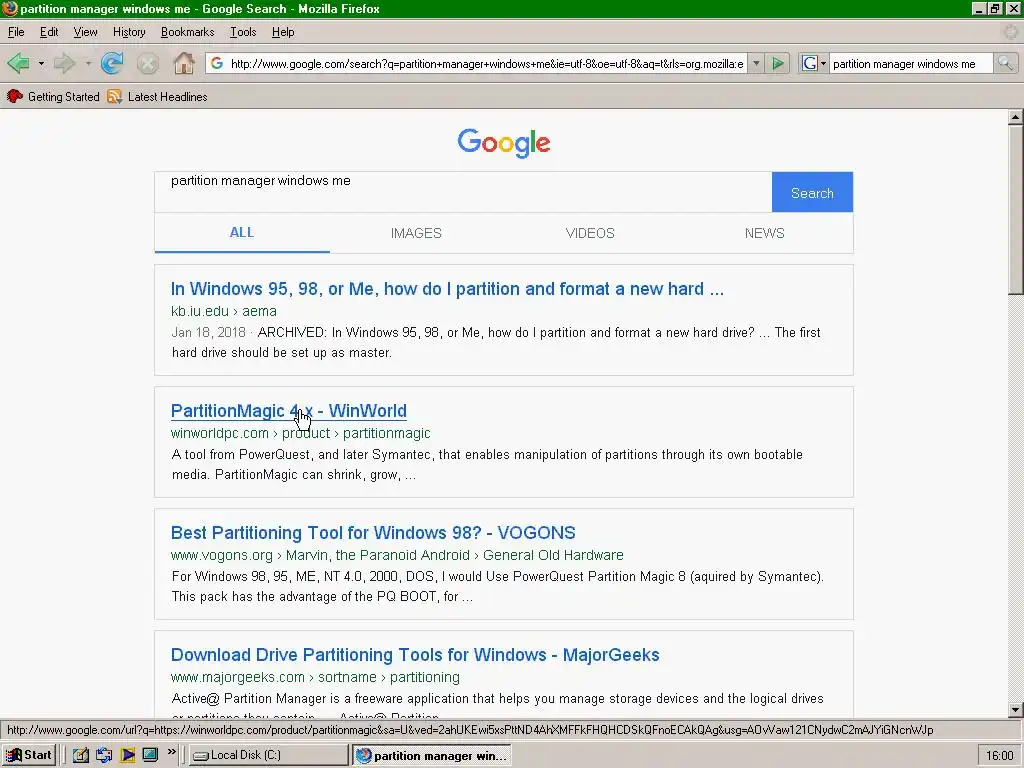Click the toolbar search box
Viewport: 1024px width, 768px height.
(x=911, y=63)
